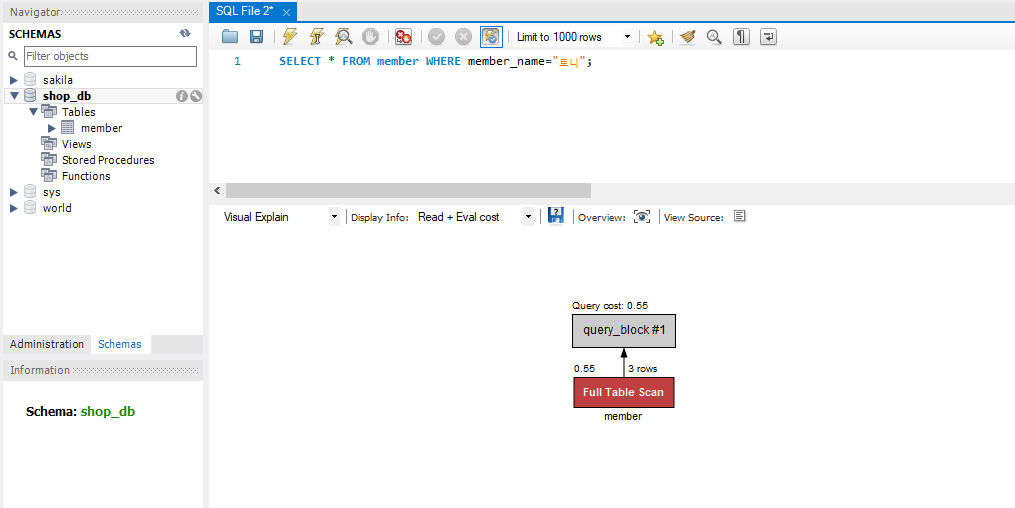The width and height of the screenshot is (1015, 508).
Task: Toggle the auto-commit mode button
Action: tap(491, 37)
